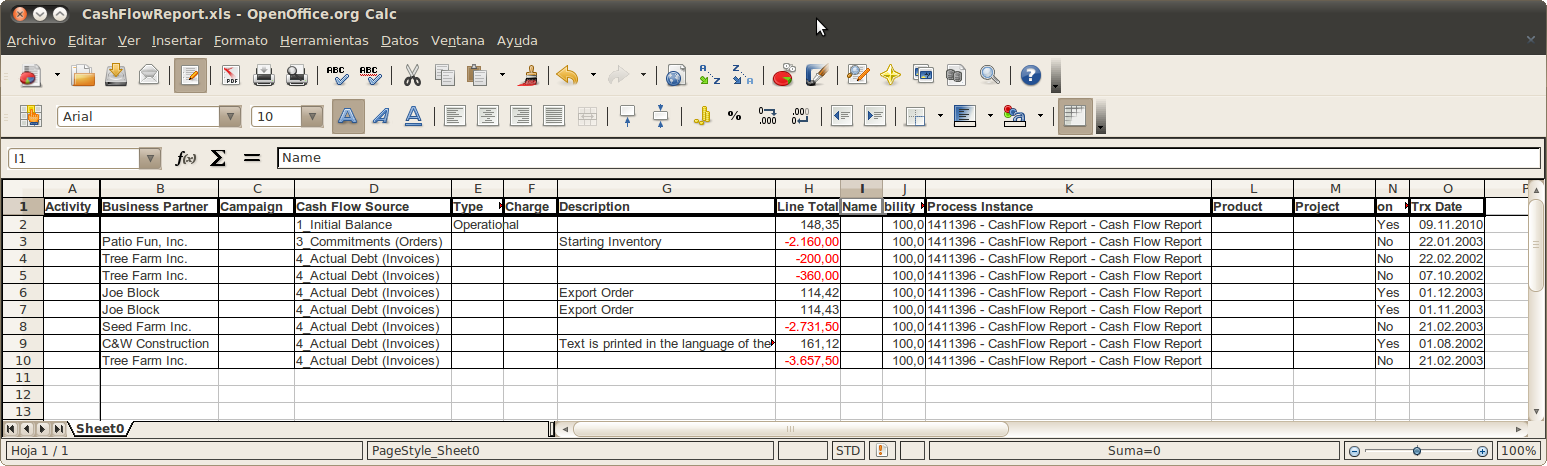Apply Percent number format
Image resolution: width=1547 pixels, height=466 pixels.
pyautogui.click(x=735, y=116)
